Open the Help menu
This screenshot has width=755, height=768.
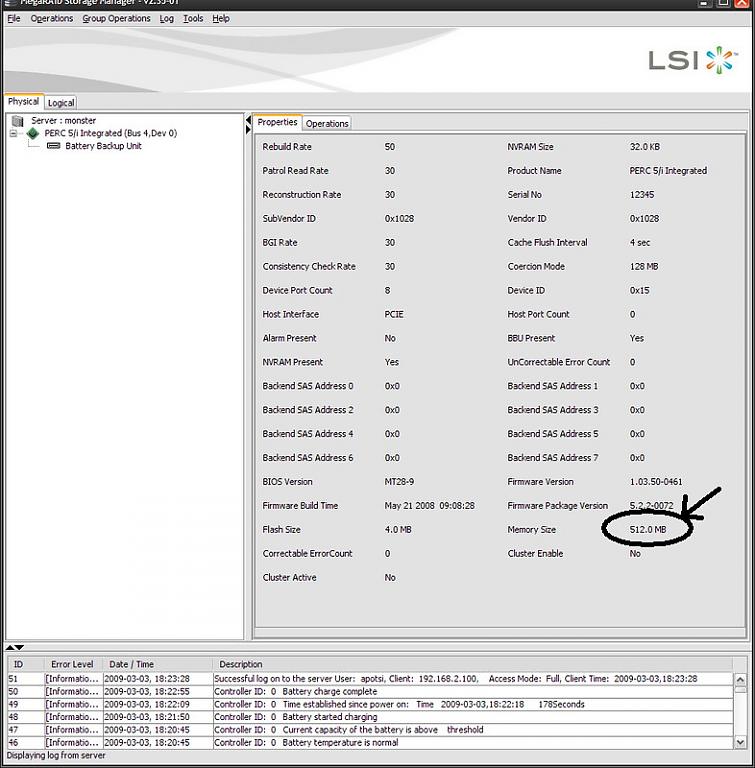220,18
